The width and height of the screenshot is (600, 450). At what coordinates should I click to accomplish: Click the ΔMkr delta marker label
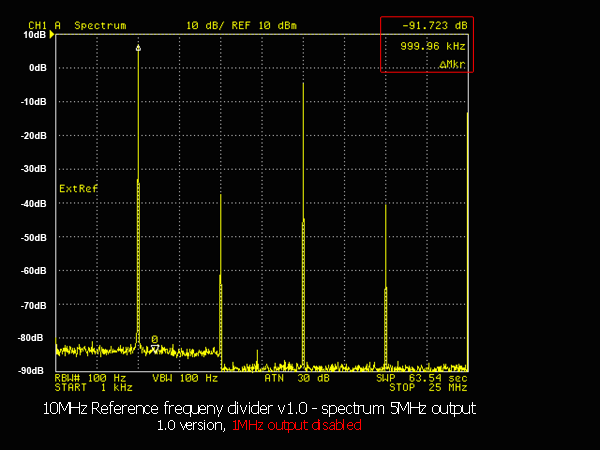point(452,65)
